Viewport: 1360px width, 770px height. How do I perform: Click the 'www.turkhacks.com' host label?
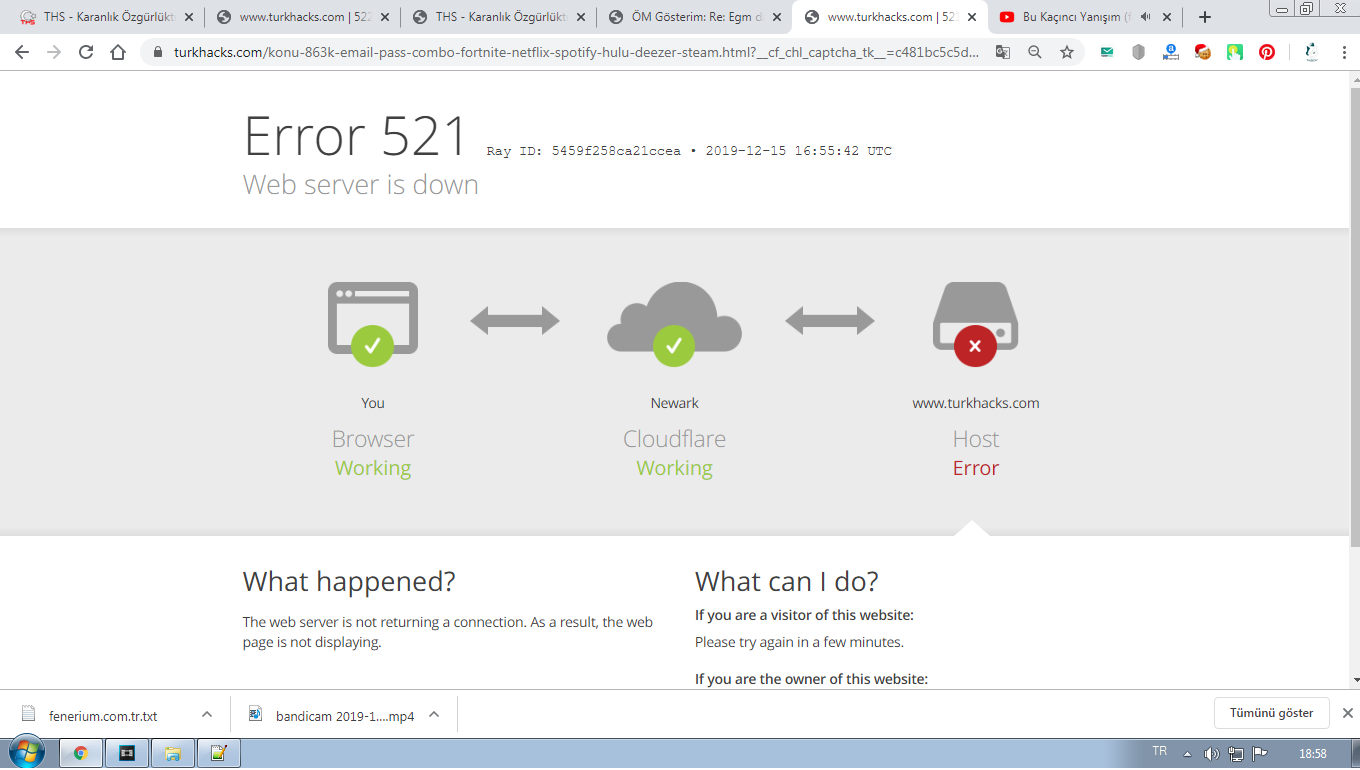point(976,404)
